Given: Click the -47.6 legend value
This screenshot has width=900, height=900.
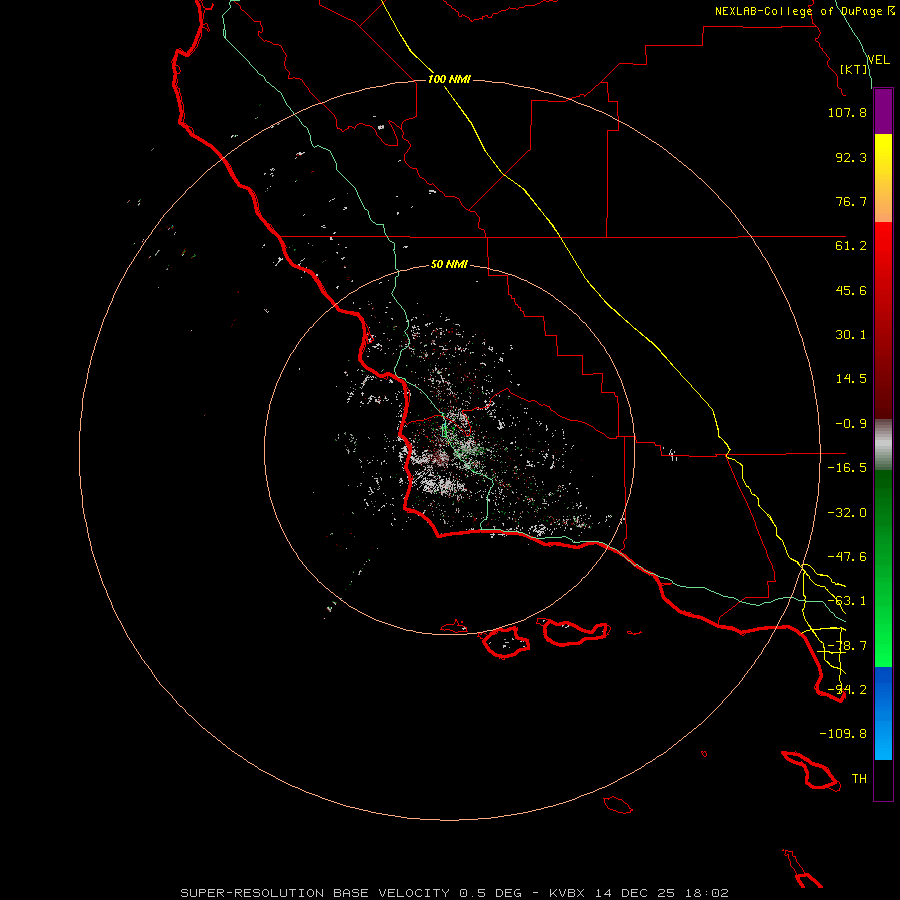Looking at the screenshot, I should (x=847, y=557).
